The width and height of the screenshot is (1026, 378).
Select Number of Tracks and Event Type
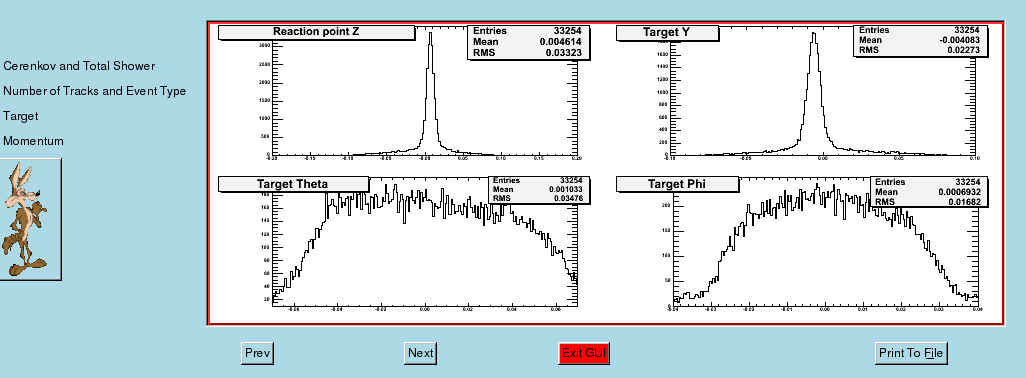[x=94, y=91]
